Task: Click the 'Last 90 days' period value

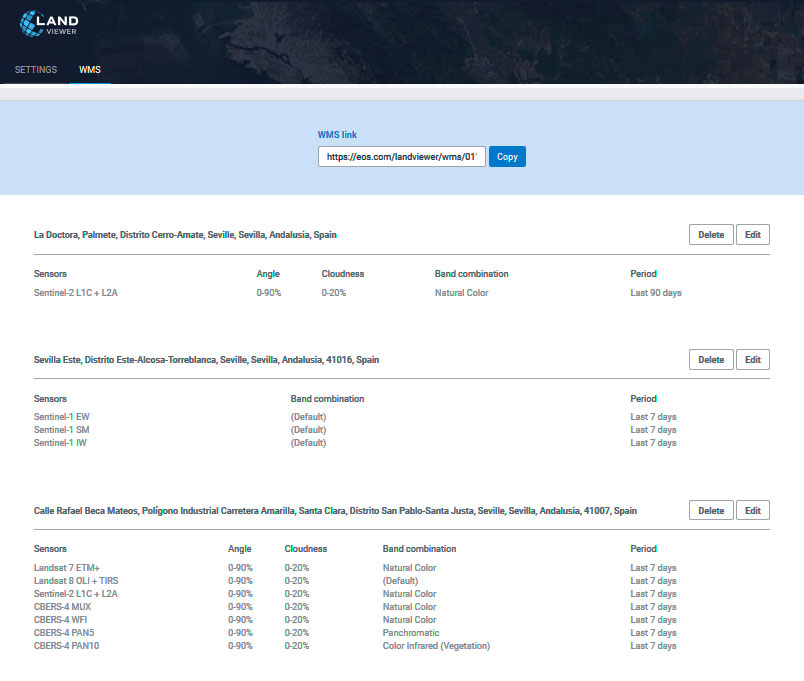Action: [x=656, y=293]
